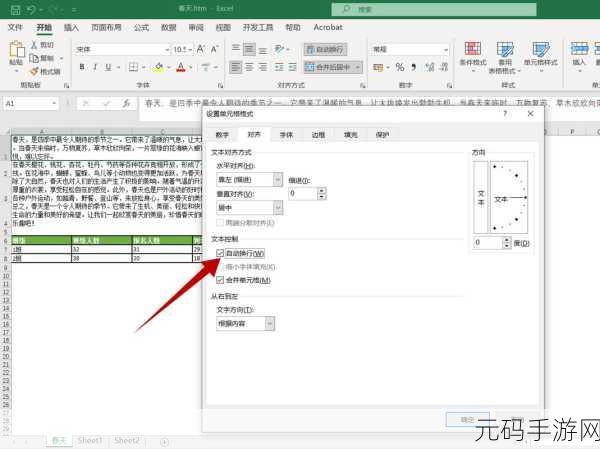Viewport: 600px width, 449px height.
Task: Open the font name 宋体 dropdown
Action: click(167, 49)
